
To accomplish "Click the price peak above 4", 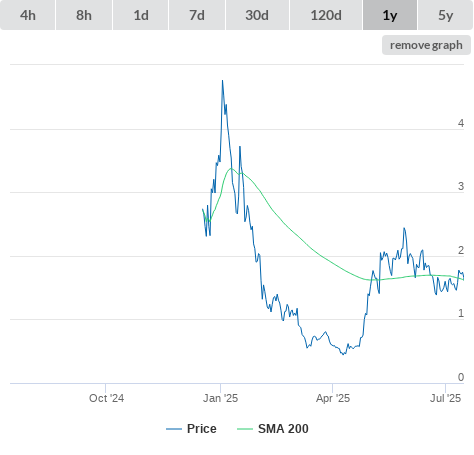I will click(x=222, y=81).
